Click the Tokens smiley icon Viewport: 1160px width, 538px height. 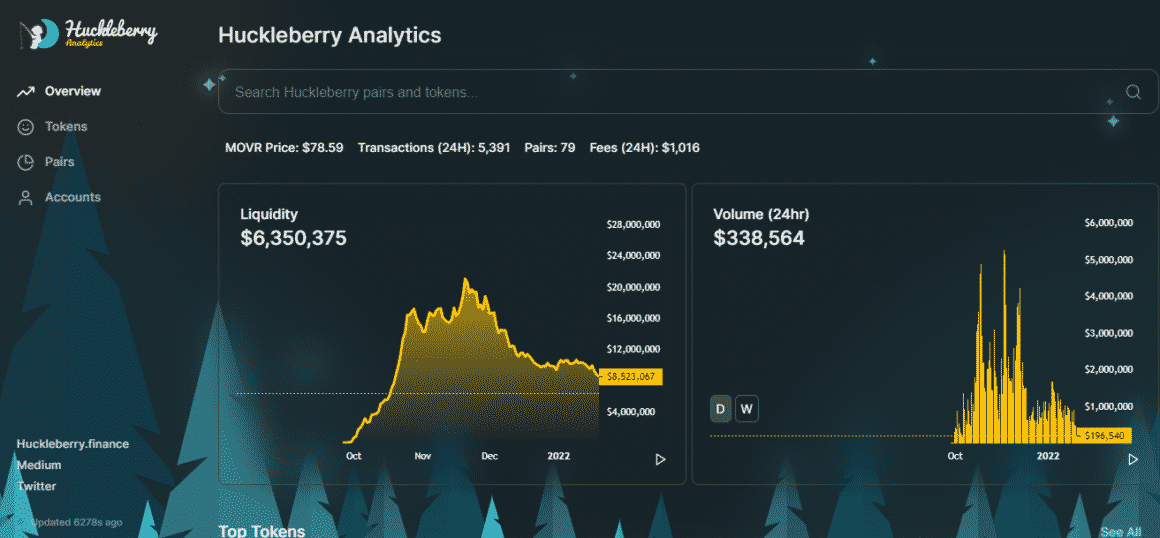(x=26, y=127)
